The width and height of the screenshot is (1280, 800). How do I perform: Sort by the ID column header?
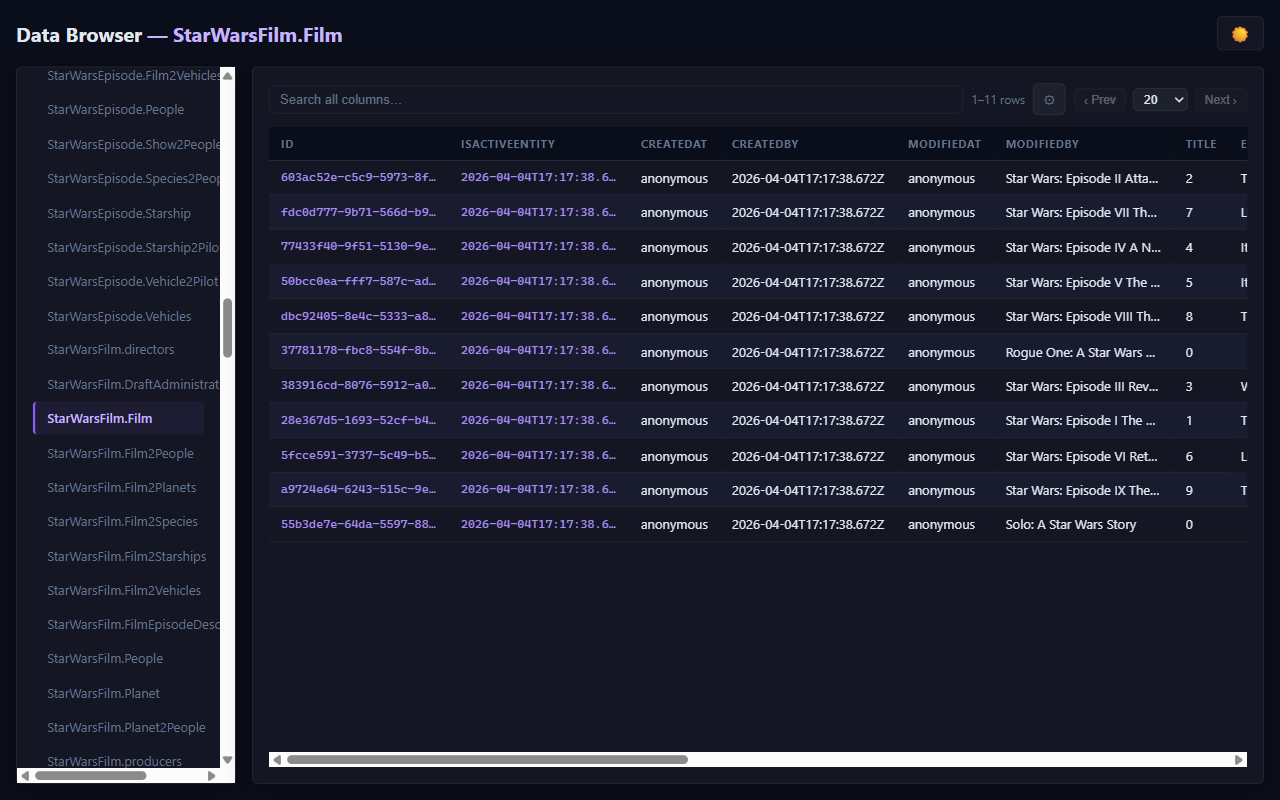coord(287,143)
